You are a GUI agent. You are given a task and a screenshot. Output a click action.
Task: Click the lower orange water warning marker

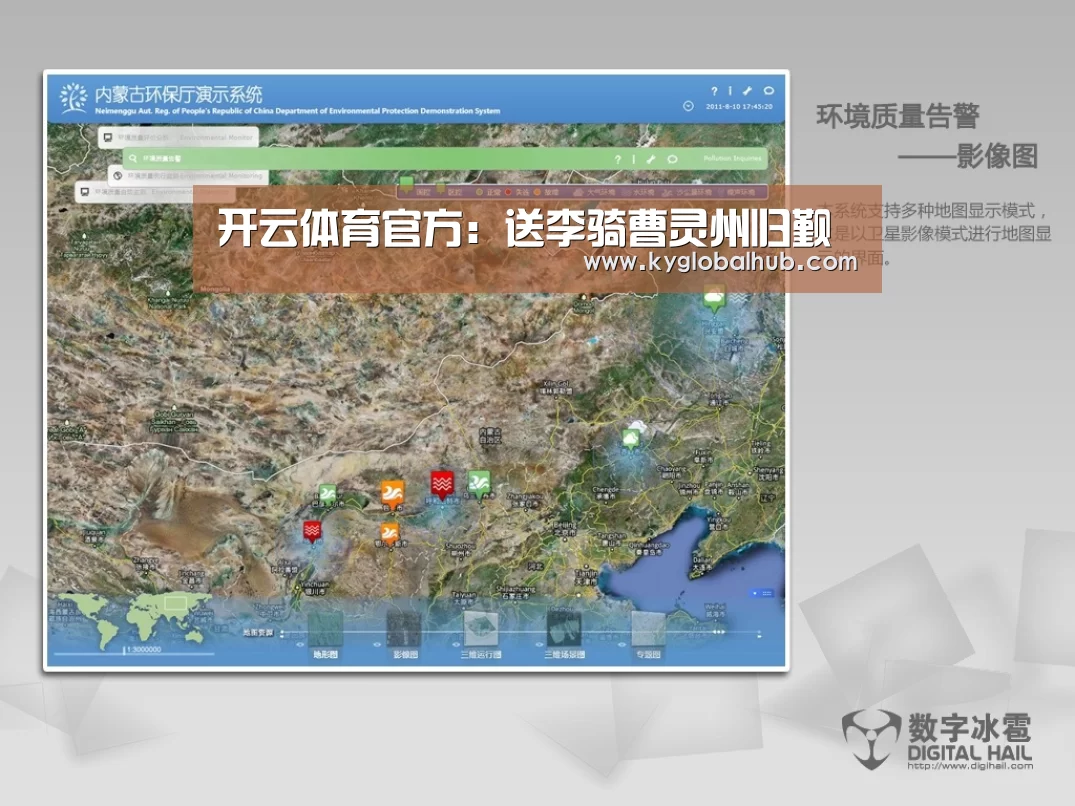point(389,534)
